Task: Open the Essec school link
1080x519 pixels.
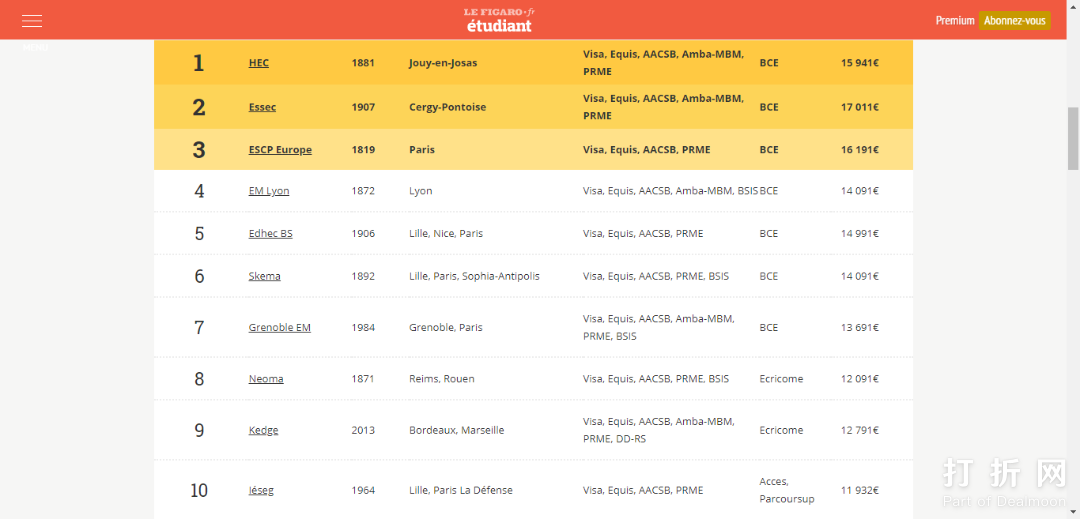Action: [x=262, y=107]
